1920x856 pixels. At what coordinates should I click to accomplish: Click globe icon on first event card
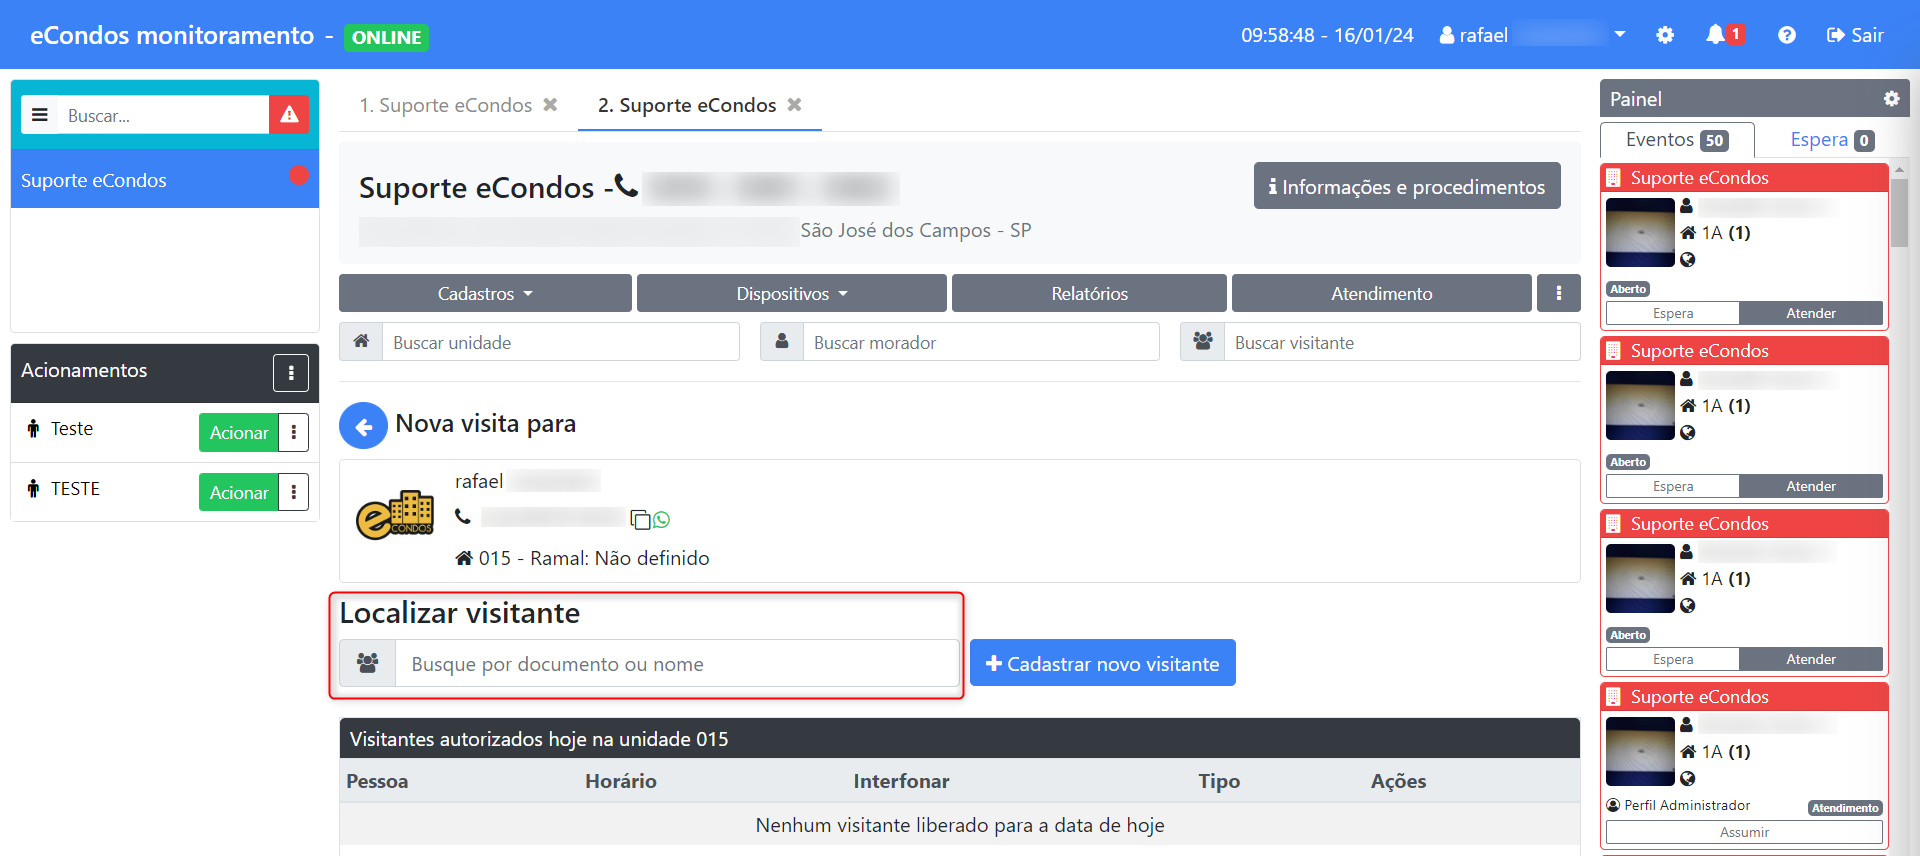[x=1688, y=260]
